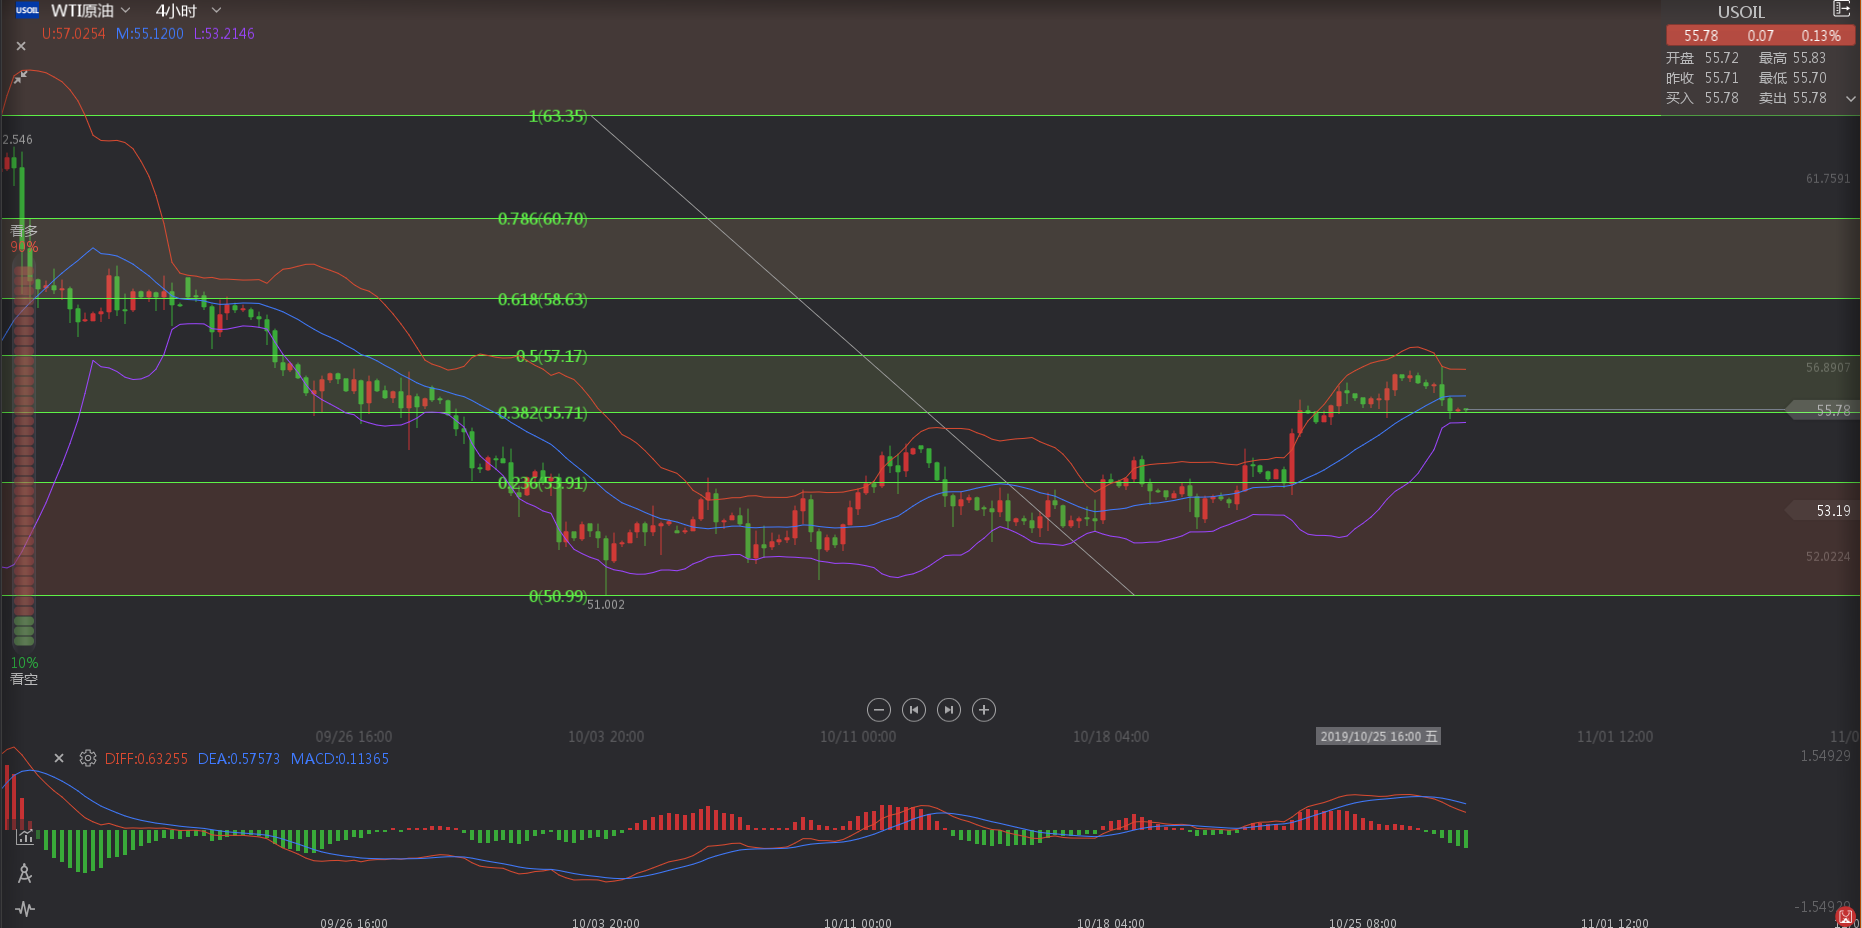The image size is (1862, 928).
Task: Zoom in the chart with plus button
Action: pos(984,710)
